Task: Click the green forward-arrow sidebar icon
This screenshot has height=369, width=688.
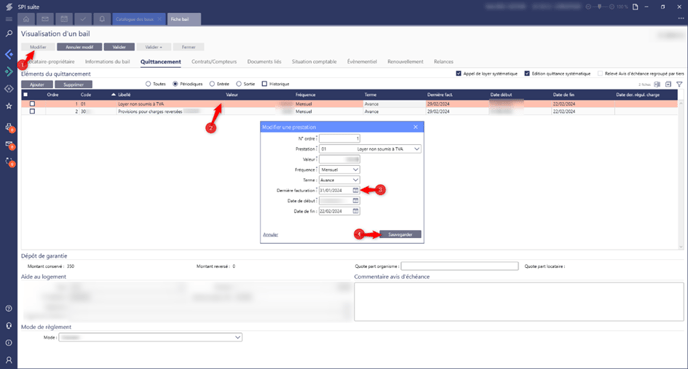Action: (9, 72)
